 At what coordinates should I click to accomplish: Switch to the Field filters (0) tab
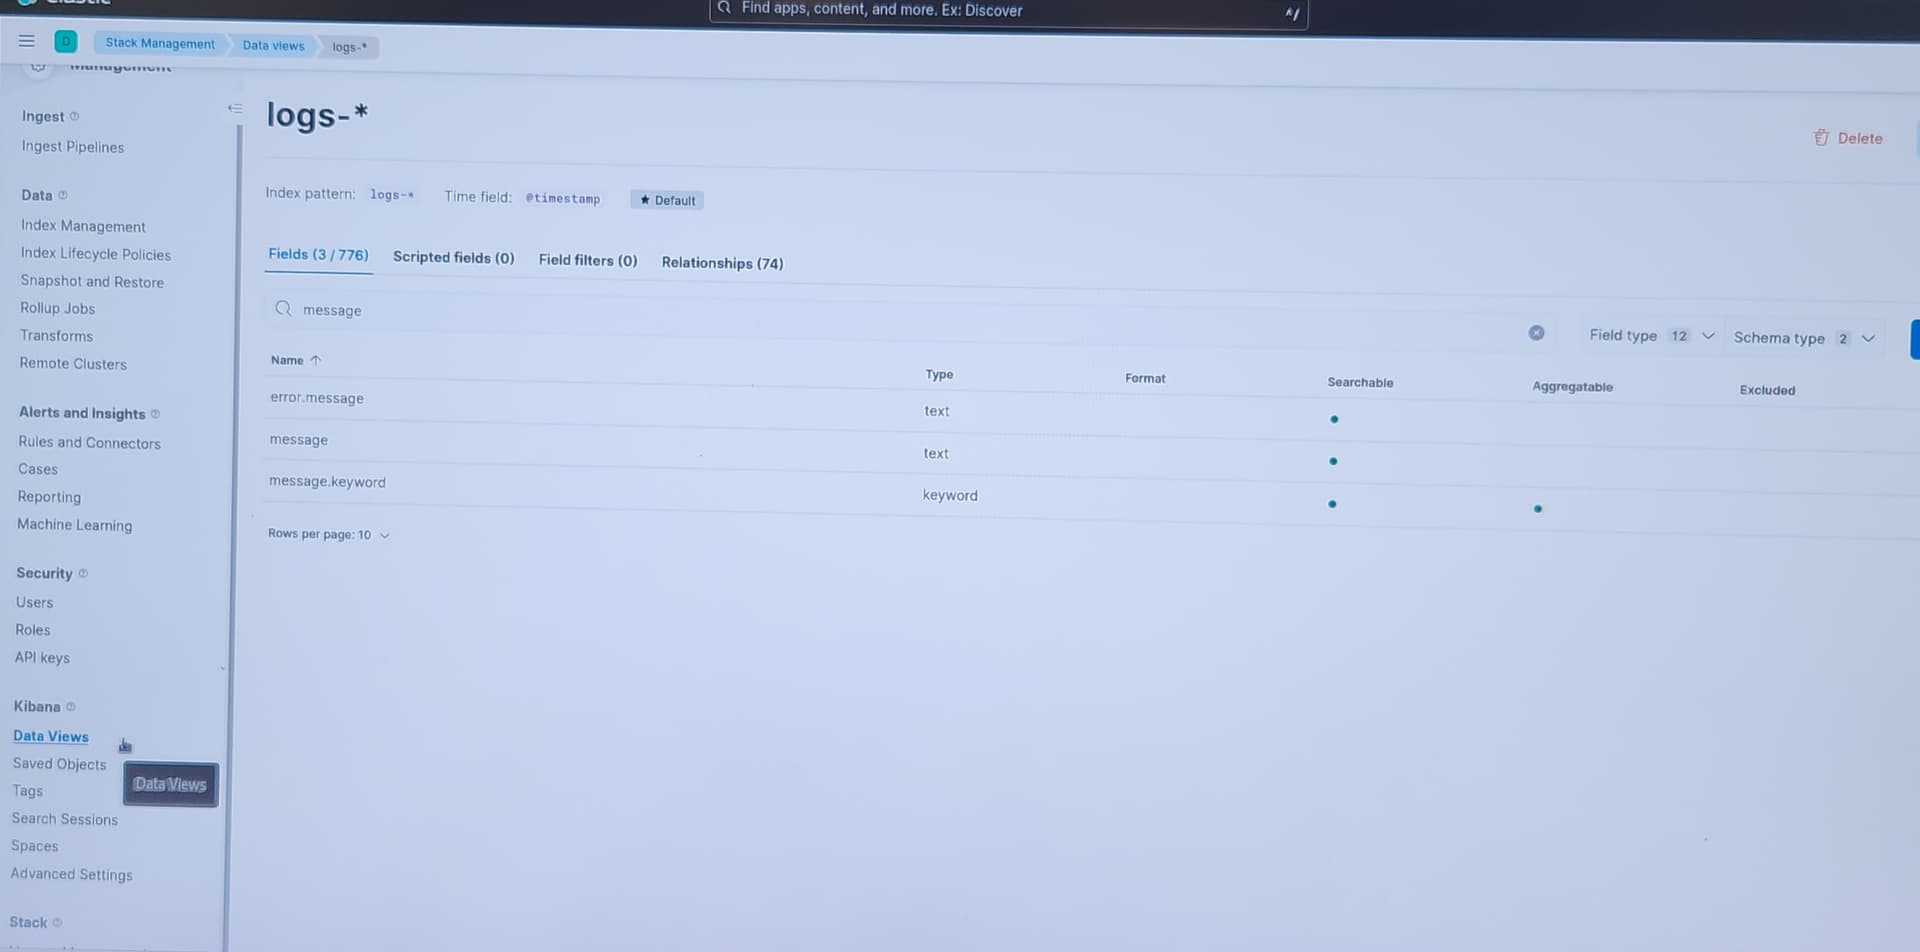coord(588,260)
